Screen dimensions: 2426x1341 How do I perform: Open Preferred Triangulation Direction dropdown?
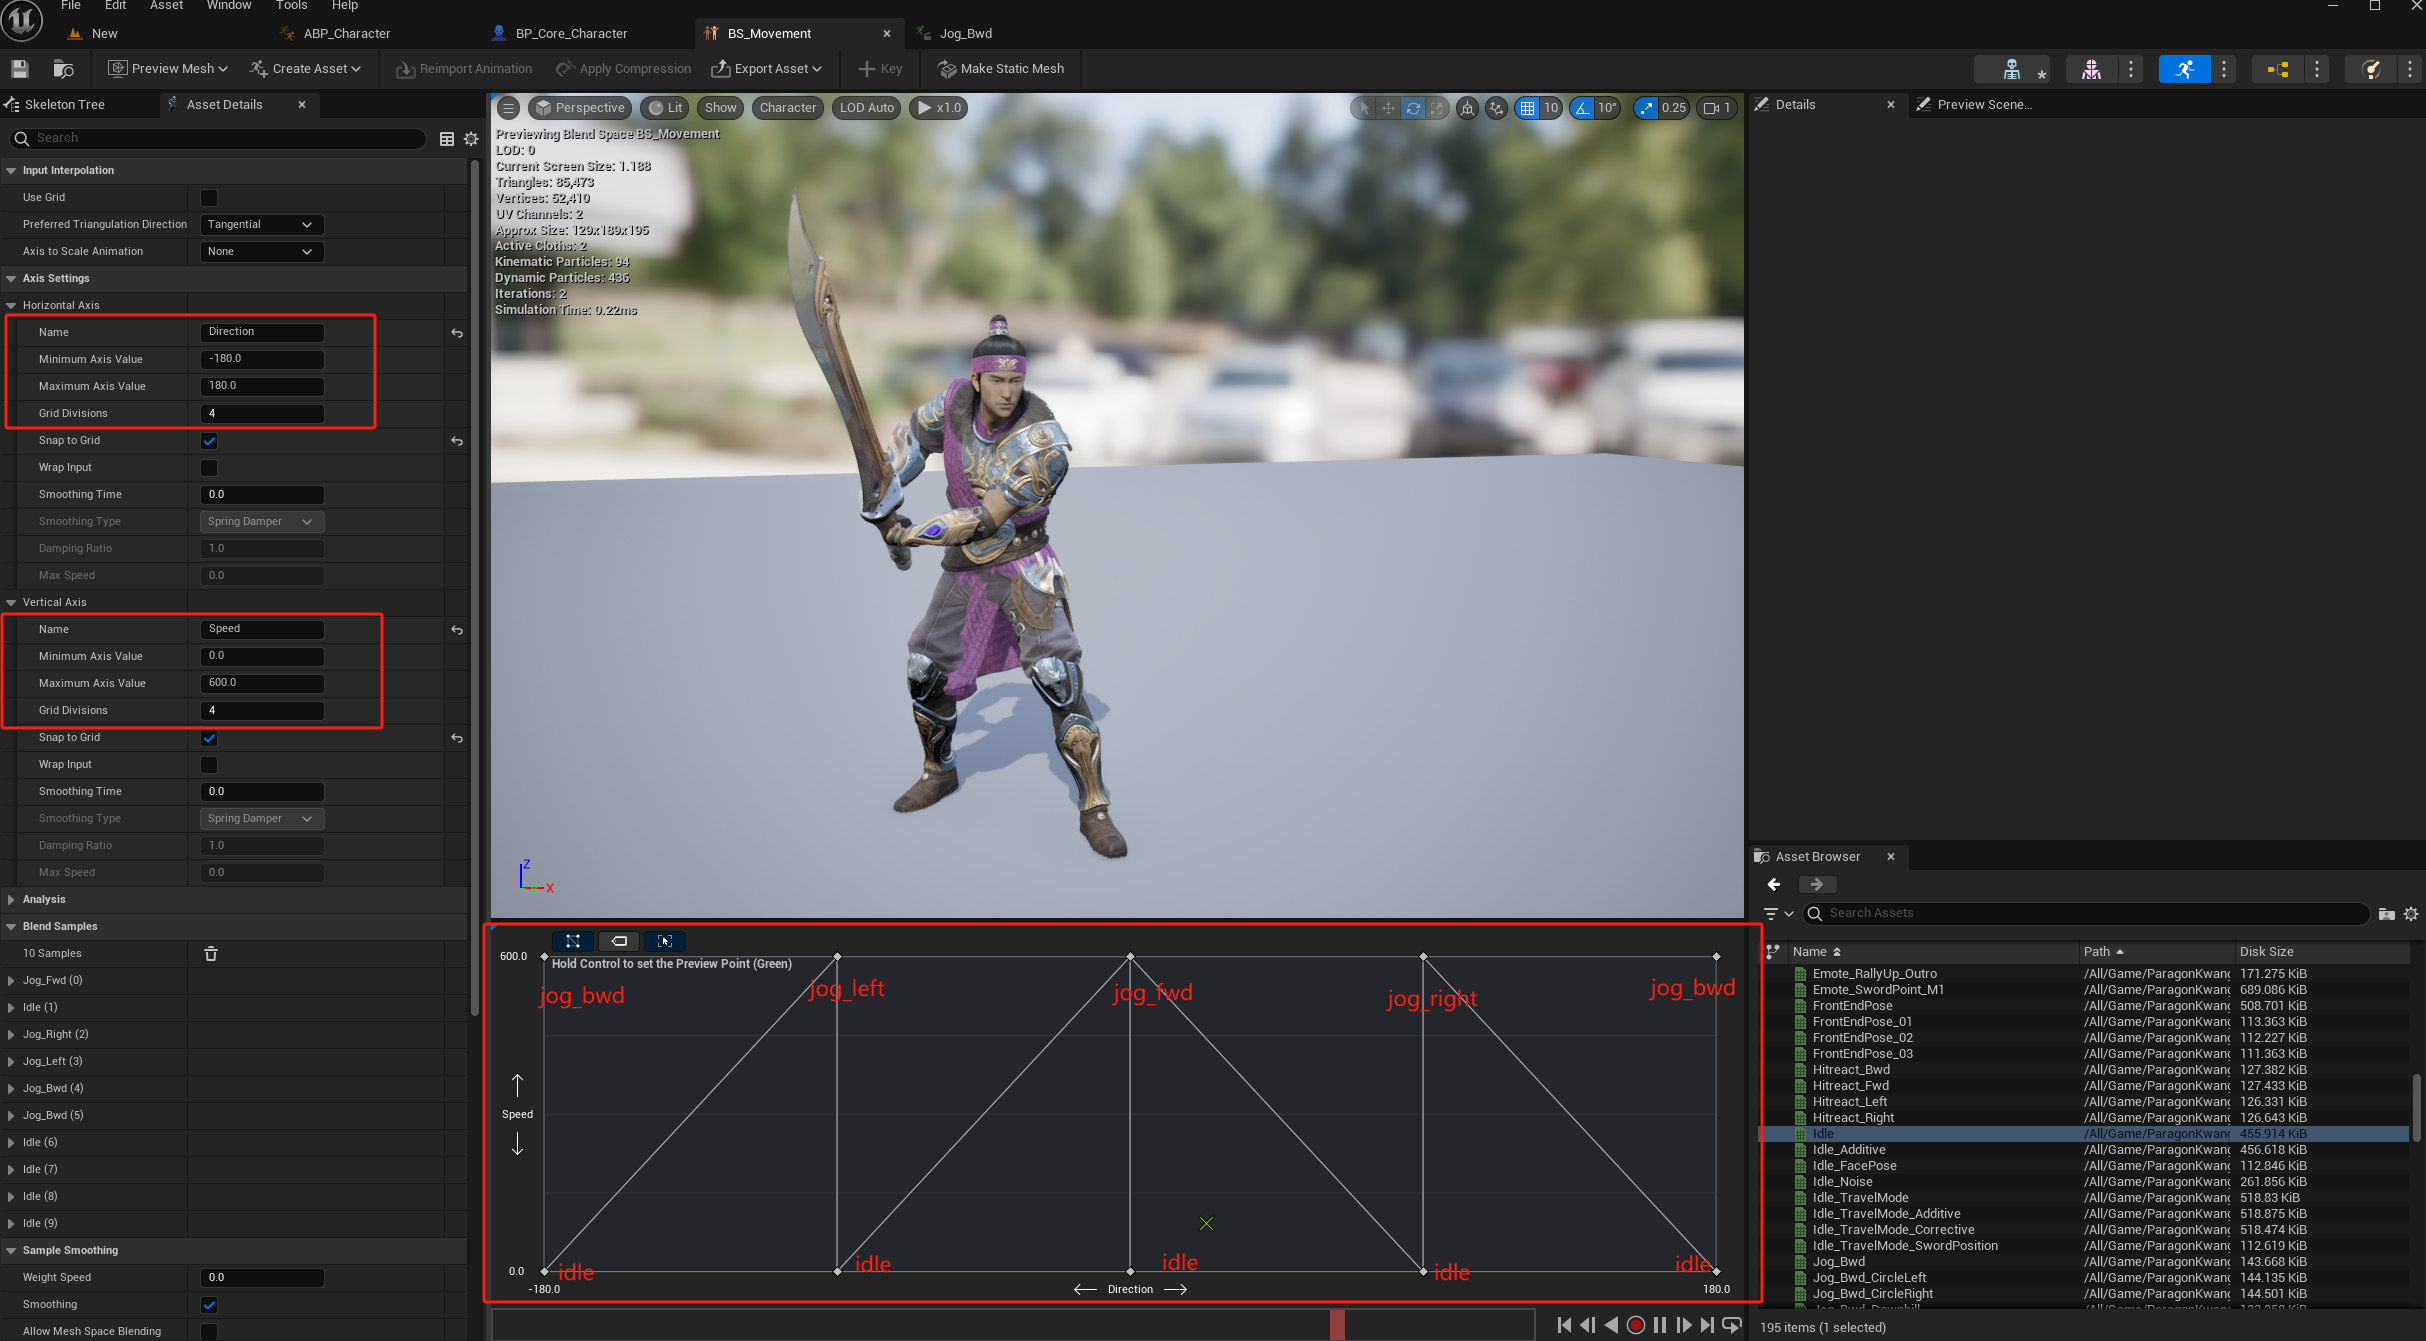pyautogui.click(x=261, y=225)
